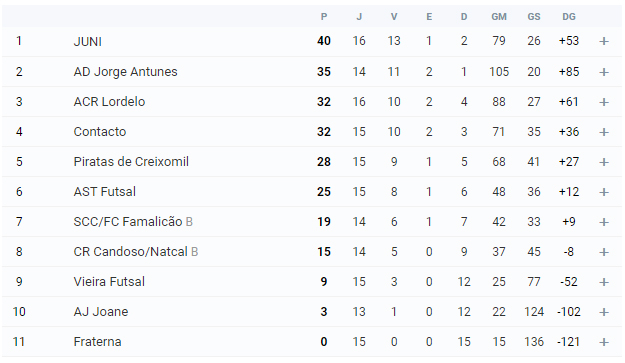Select the Piratas de Creixomil team name
625x363 pixels.
(x=131, y=162)
